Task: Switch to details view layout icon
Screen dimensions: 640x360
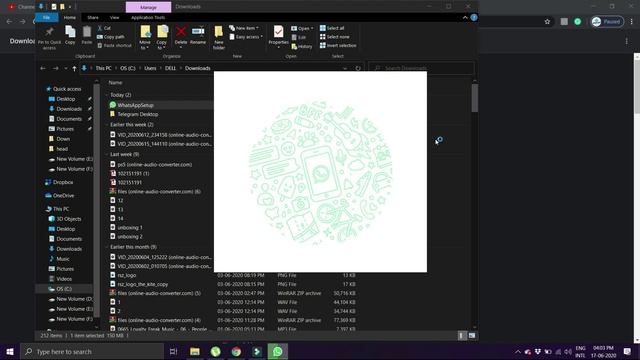Action: (461, 336)
